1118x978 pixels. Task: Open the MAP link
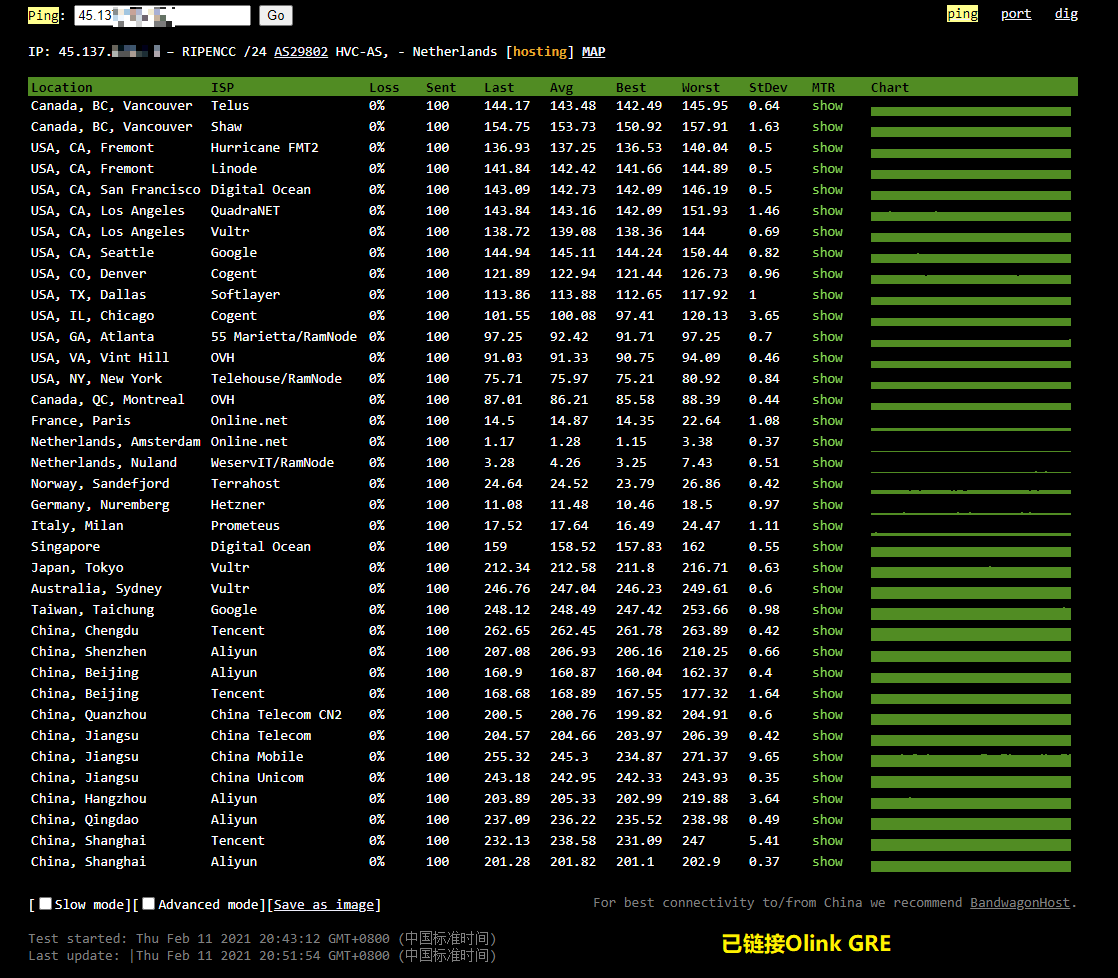593,51
